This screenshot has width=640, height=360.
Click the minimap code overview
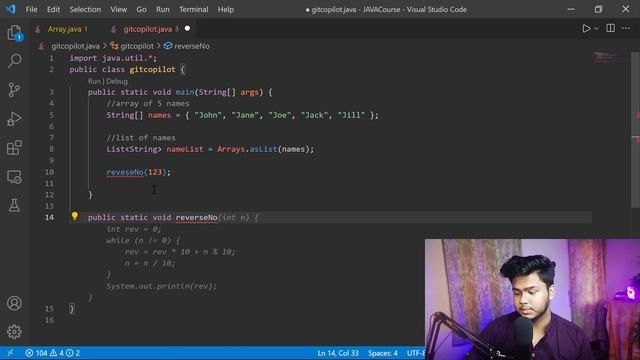(x=611, y=58)
